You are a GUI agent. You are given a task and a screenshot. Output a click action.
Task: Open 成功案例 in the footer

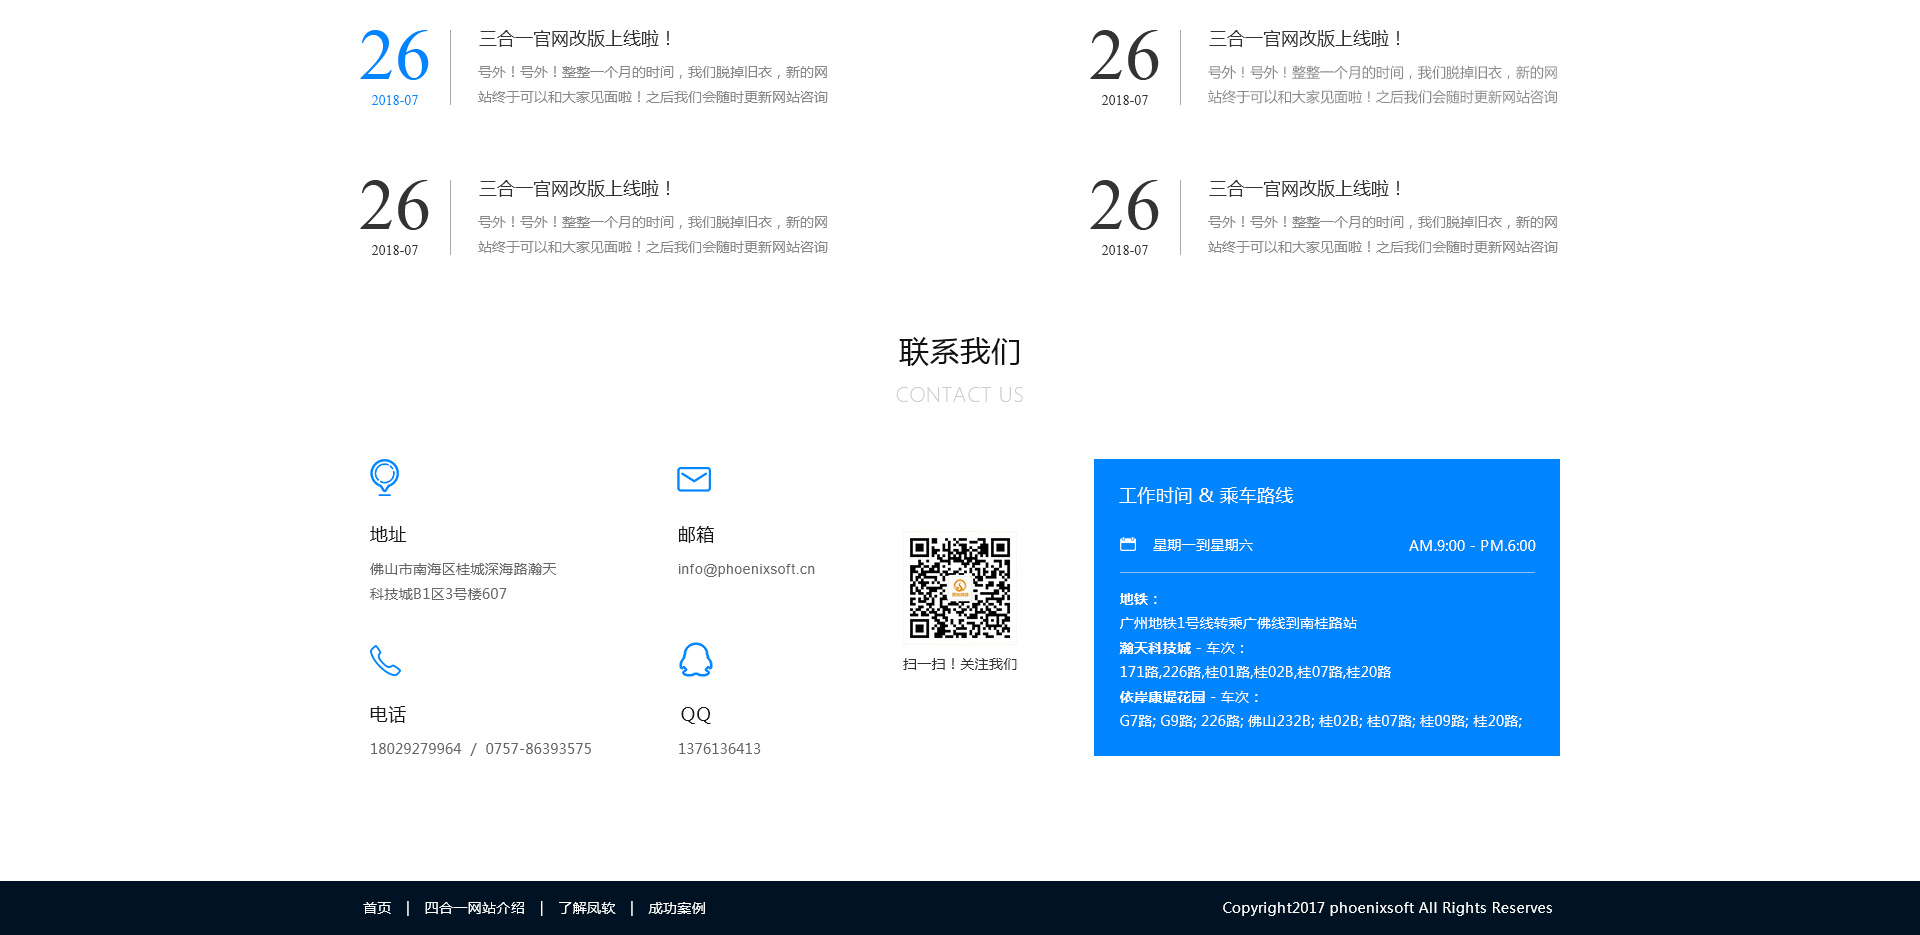click(677, 908)
